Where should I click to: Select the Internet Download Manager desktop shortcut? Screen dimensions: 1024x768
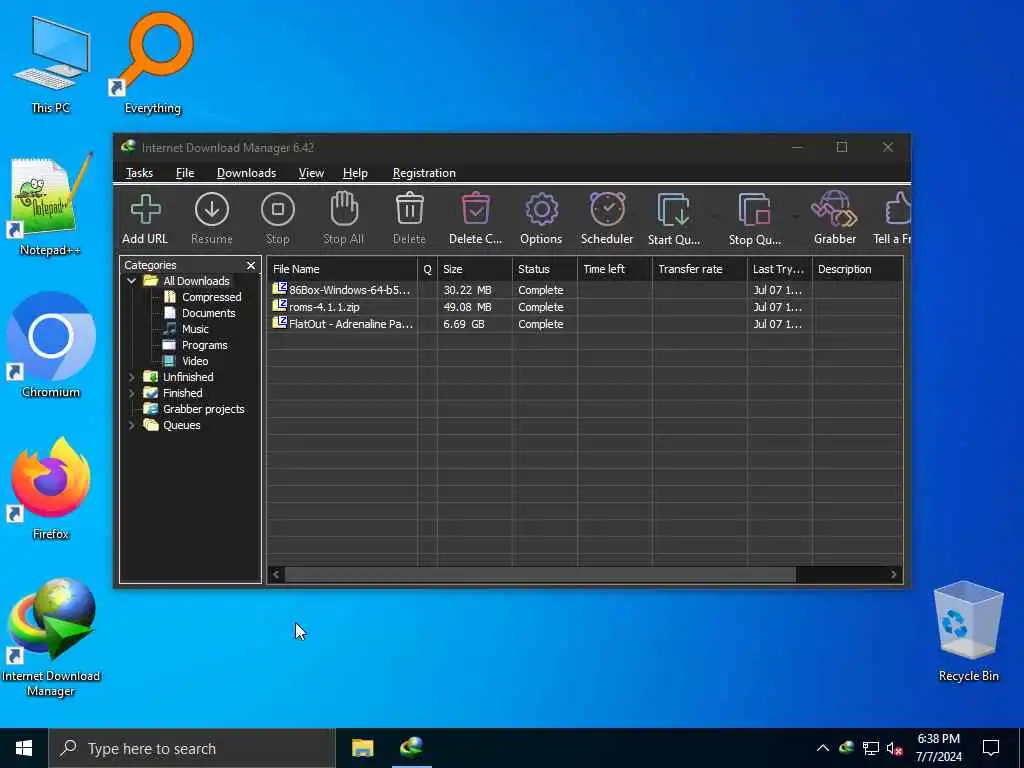pos(51,637)
